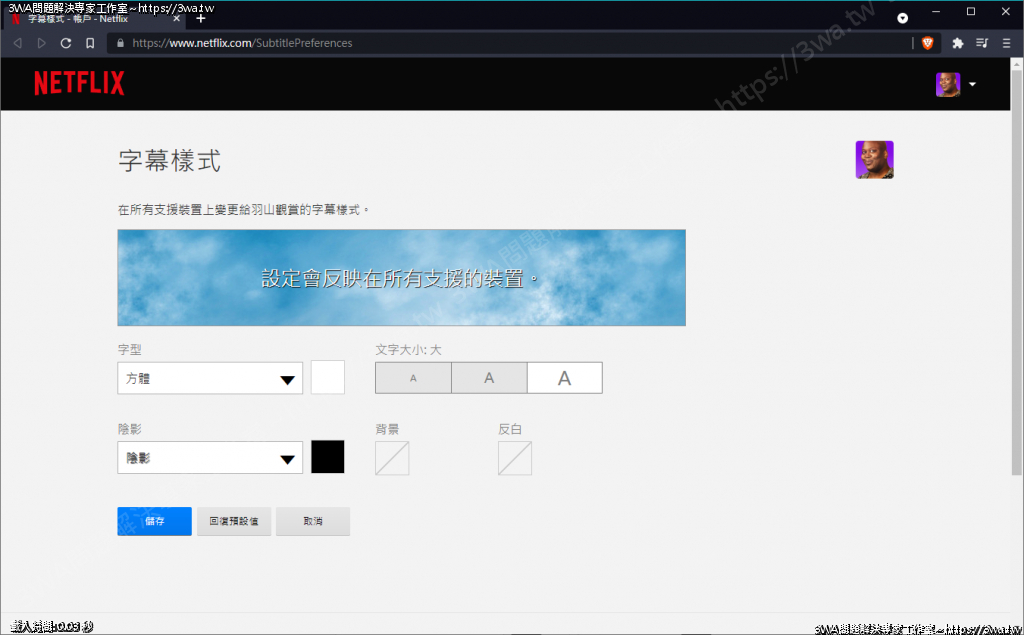
Task: Open the Brave Shields lion icon
Action: [x=927, y=43]
